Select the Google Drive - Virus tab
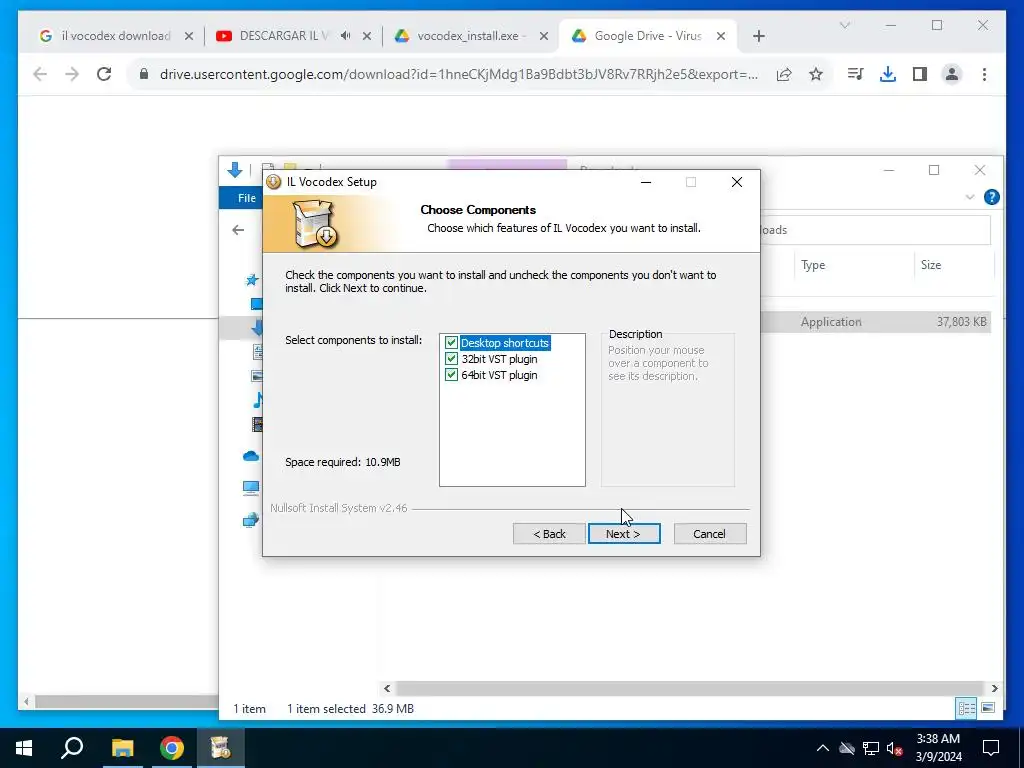This screenshot has width=1024, height=768. (x=647, y=36)
